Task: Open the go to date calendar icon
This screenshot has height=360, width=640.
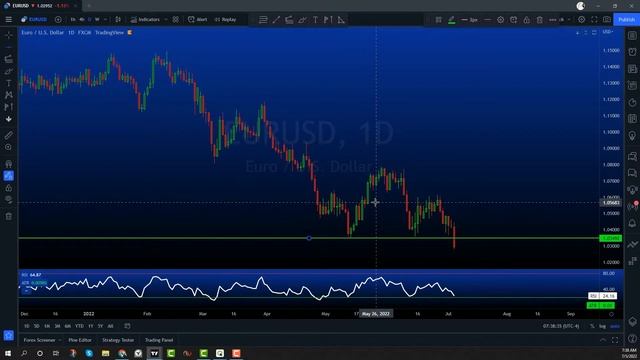Action: click(127, 326)
